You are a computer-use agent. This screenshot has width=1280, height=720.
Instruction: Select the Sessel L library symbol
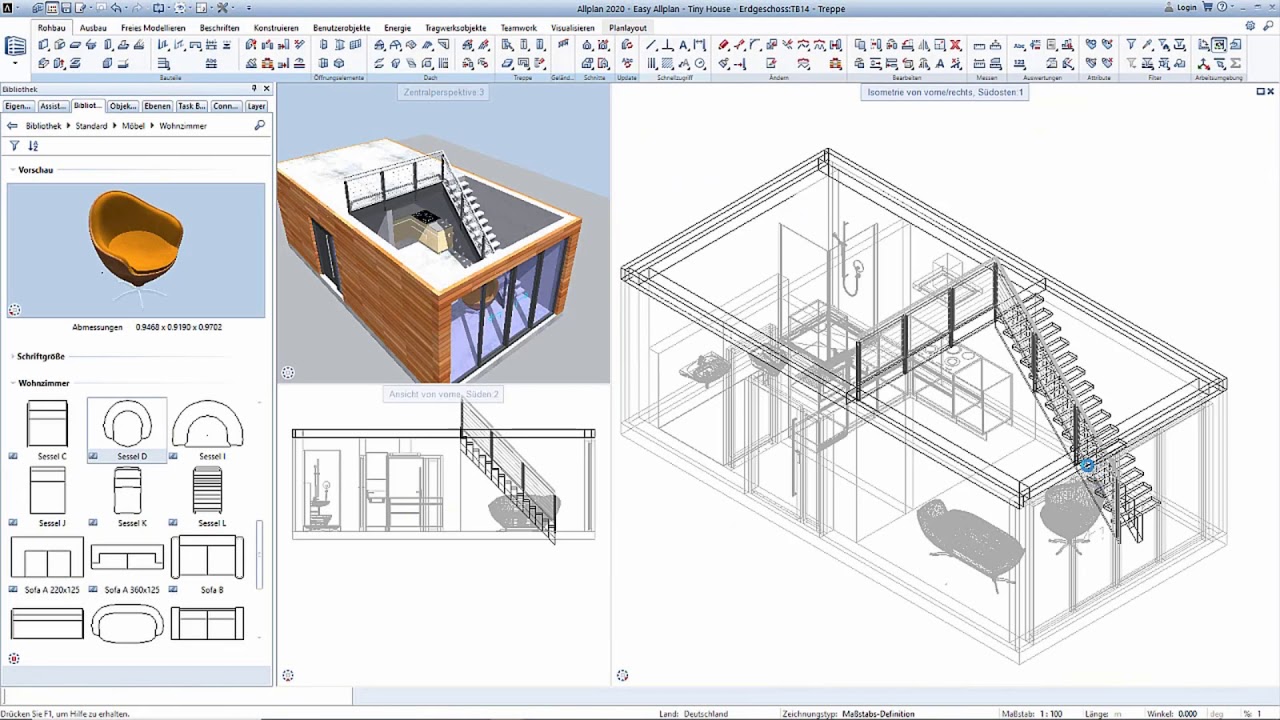click(207, 498)
